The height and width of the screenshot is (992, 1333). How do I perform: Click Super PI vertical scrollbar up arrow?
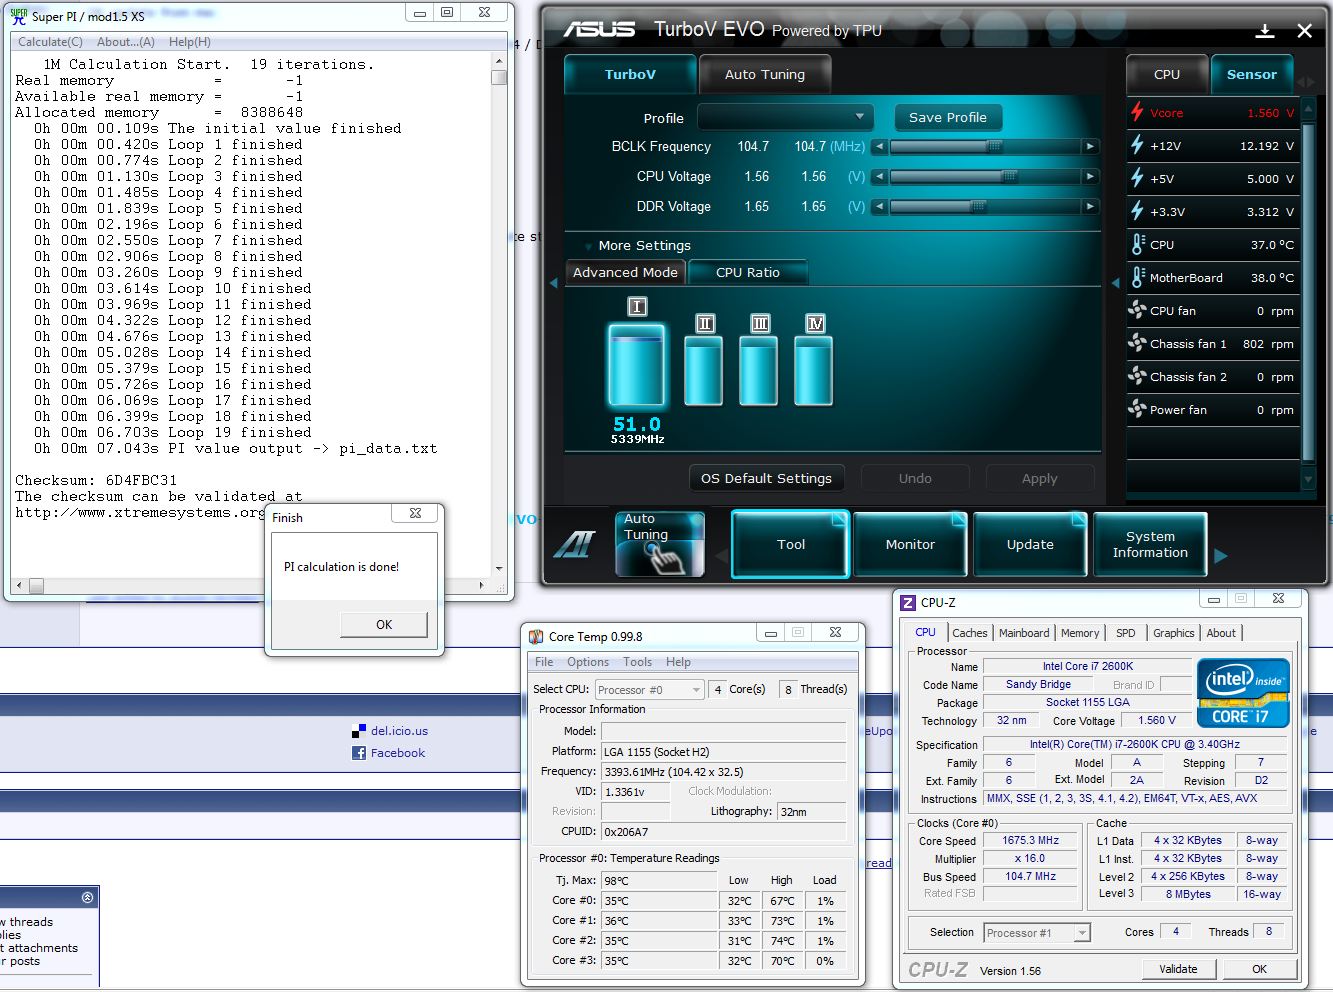coord(499,62)
